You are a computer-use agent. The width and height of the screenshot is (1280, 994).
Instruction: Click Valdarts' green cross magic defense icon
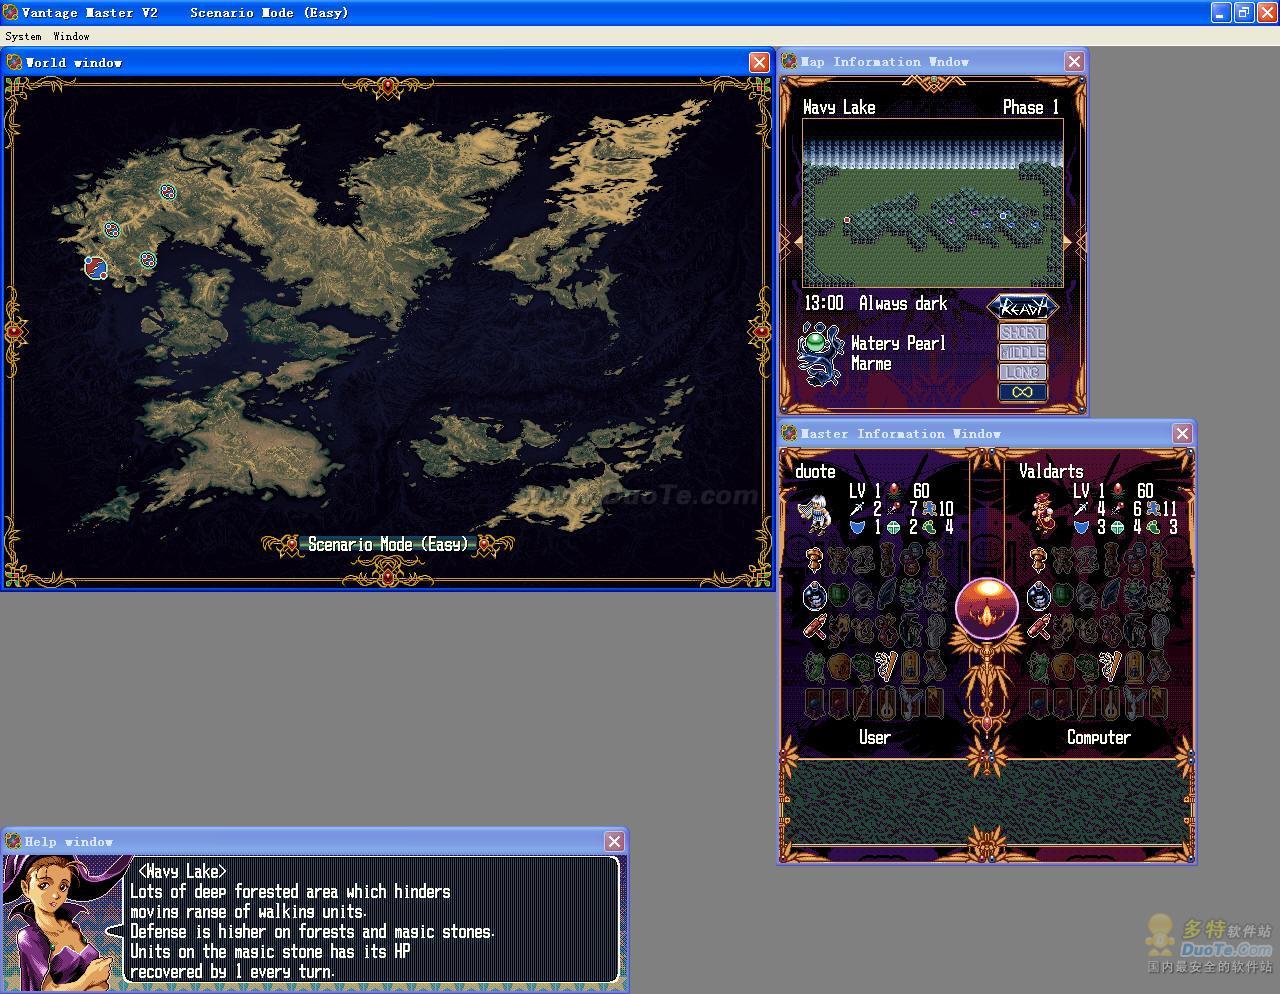[x=1117, y=527]
